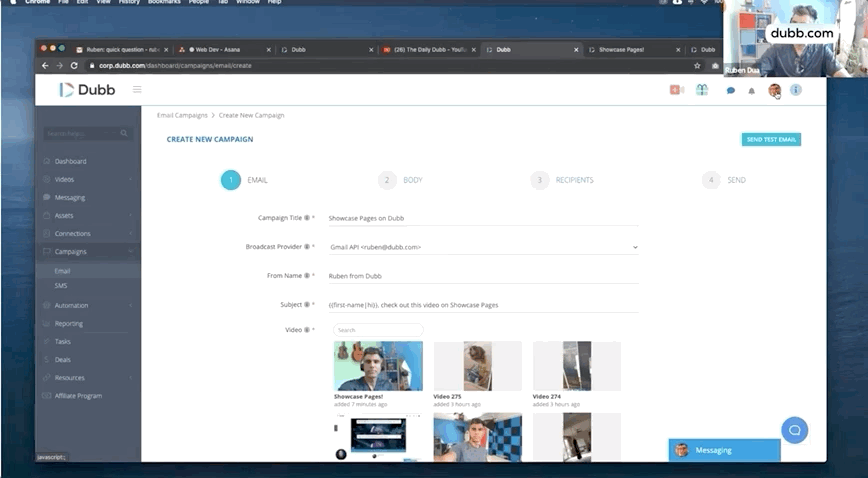Click the Email Campaigns breadcrumb link
Image resolution: width=868 pixels, height=478 pixels.
(182, 115)
